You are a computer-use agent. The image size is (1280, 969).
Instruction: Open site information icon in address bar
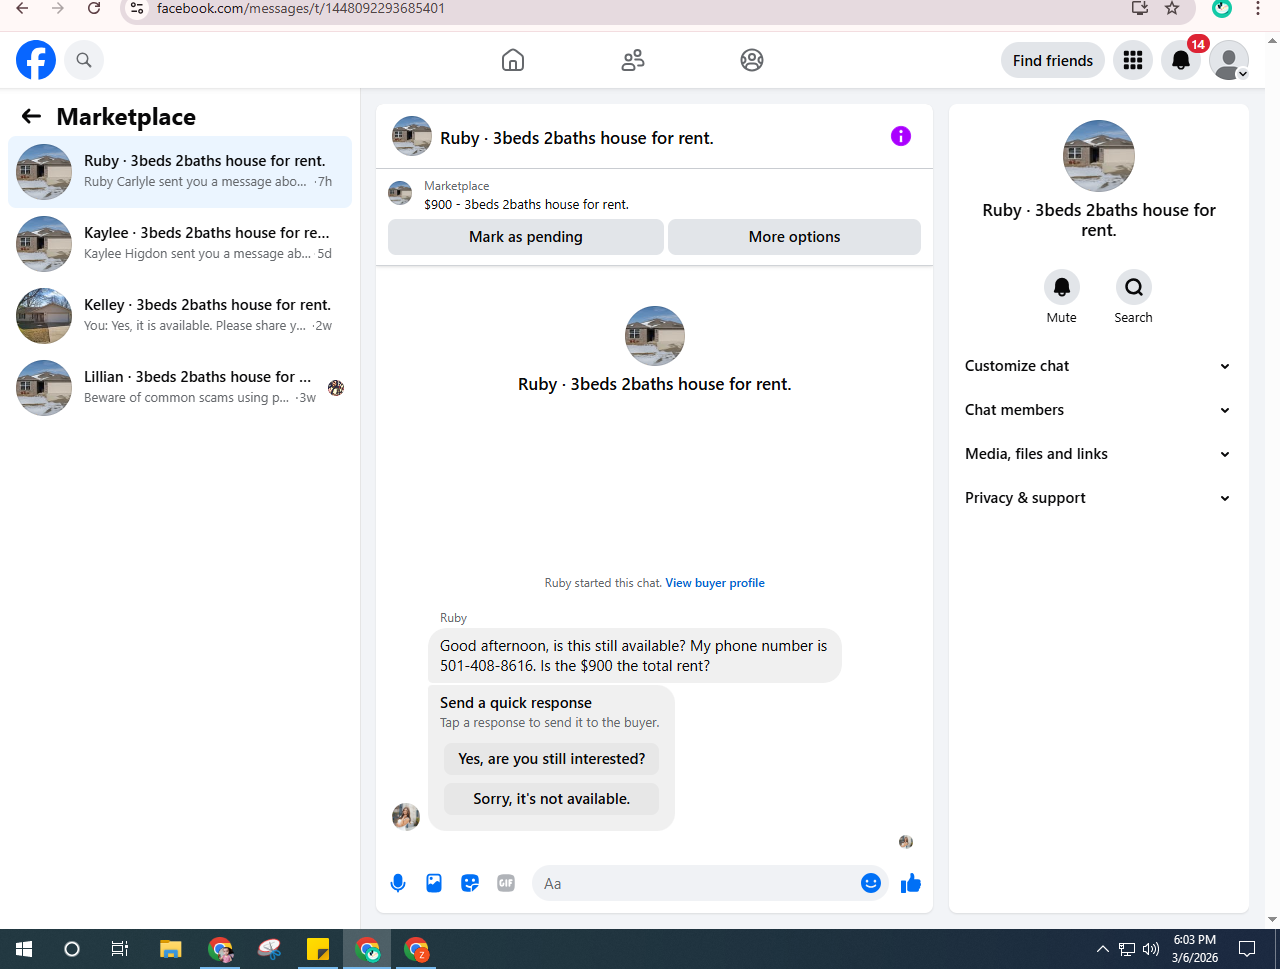(137, 8)
